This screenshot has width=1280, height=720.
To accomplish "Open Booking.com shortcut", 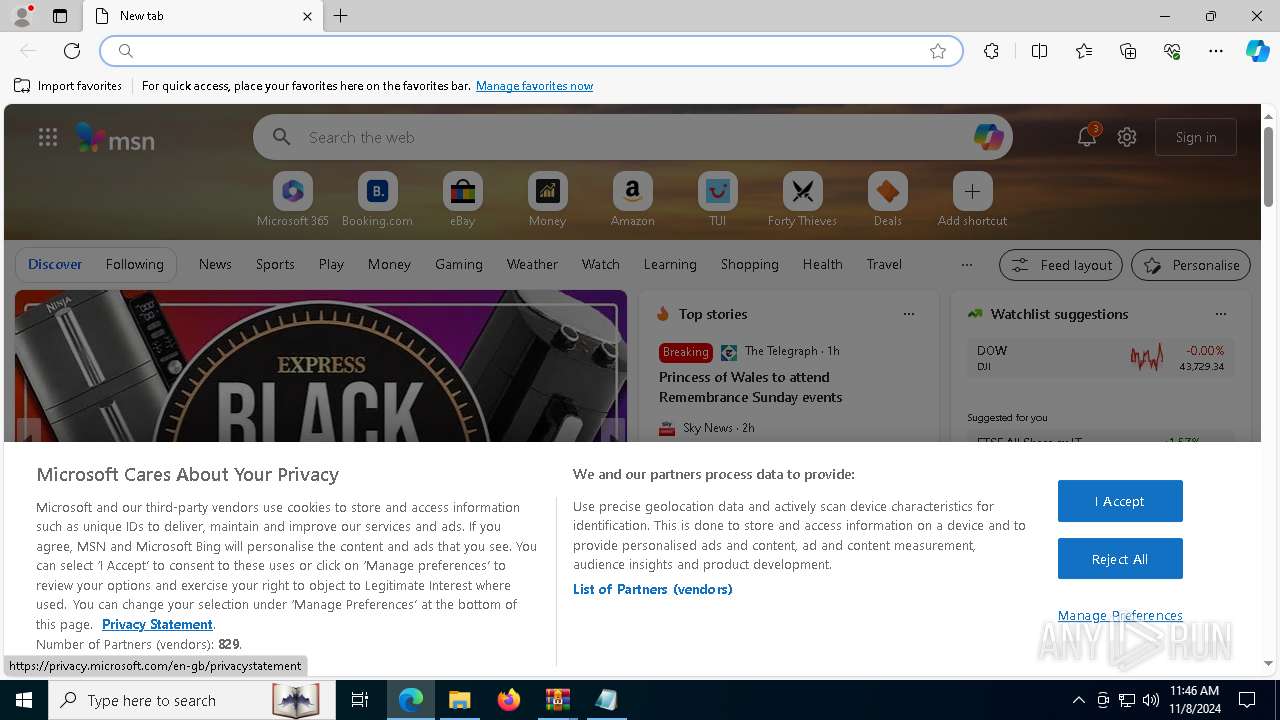I will 377,200.
